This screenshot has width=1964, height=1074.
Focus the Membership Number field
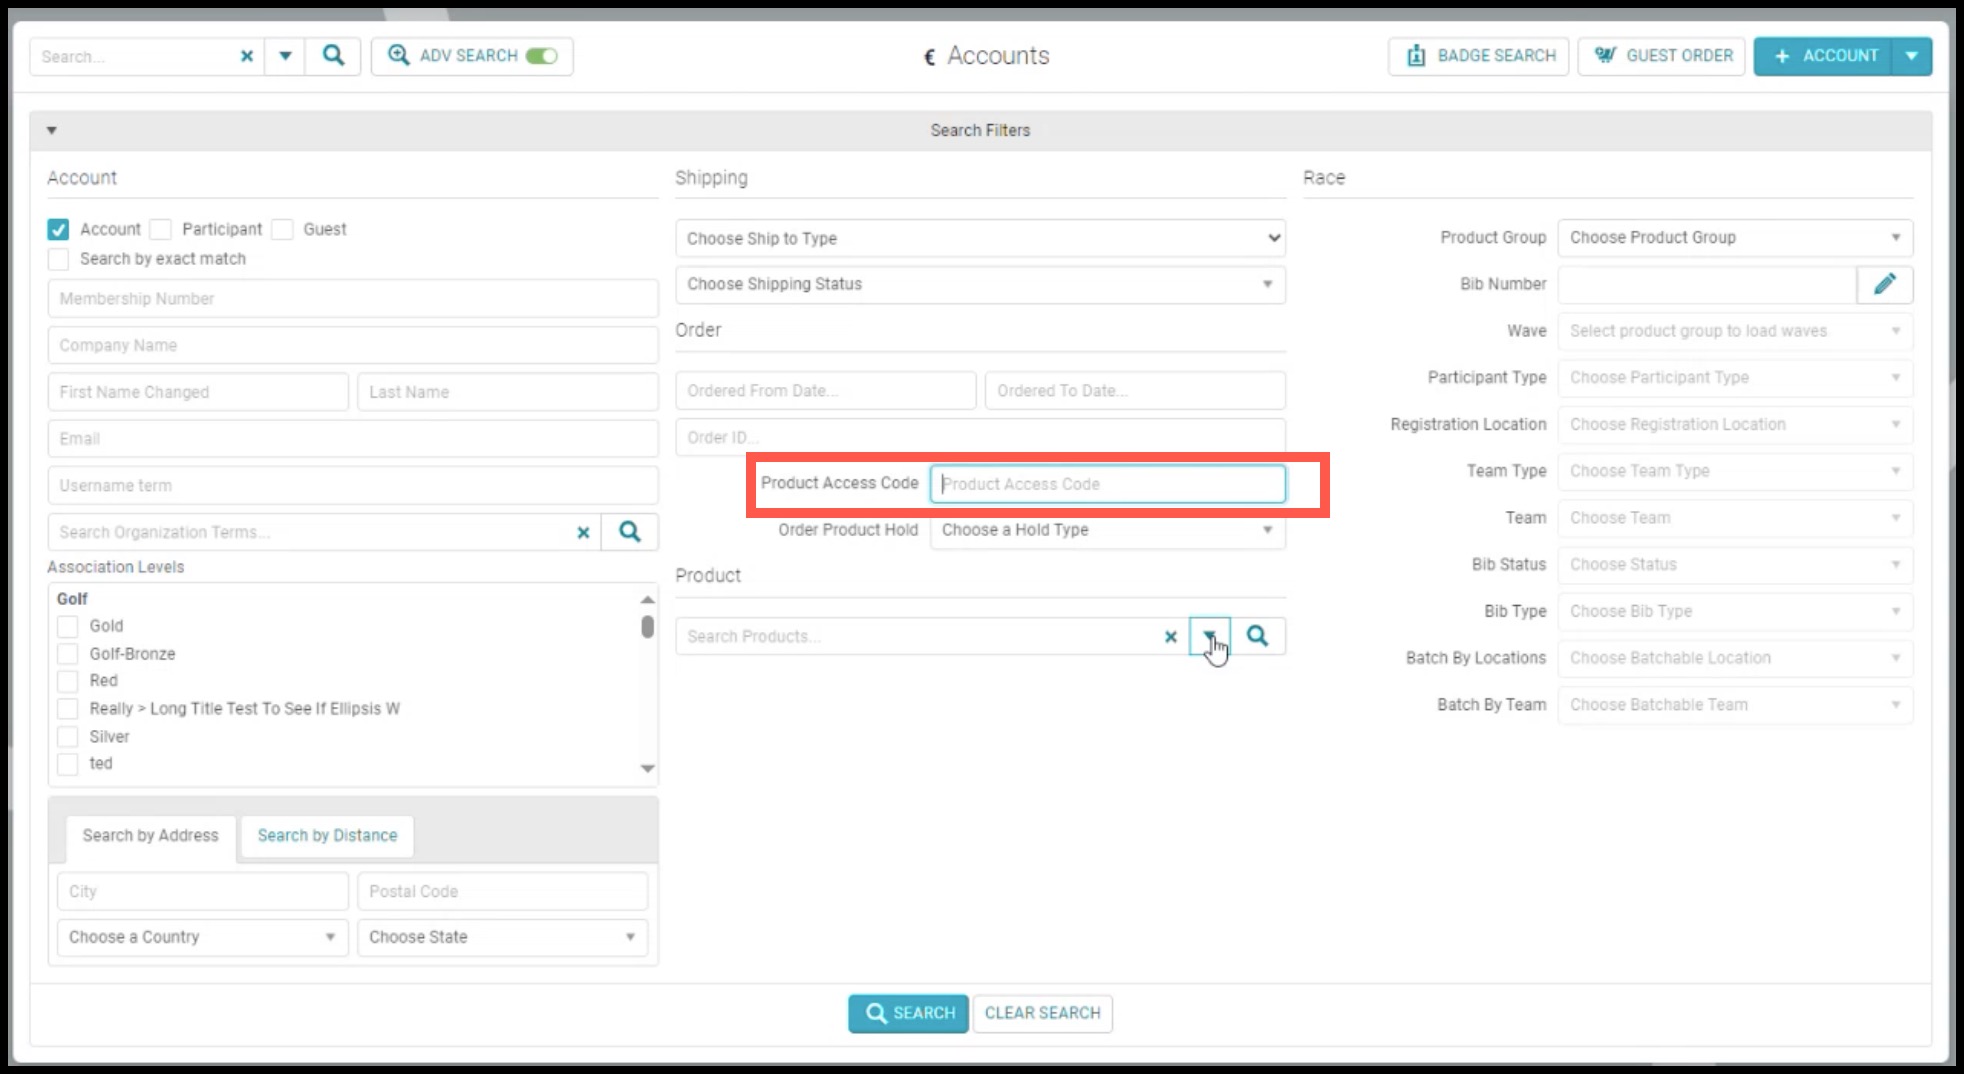point(353,298)
